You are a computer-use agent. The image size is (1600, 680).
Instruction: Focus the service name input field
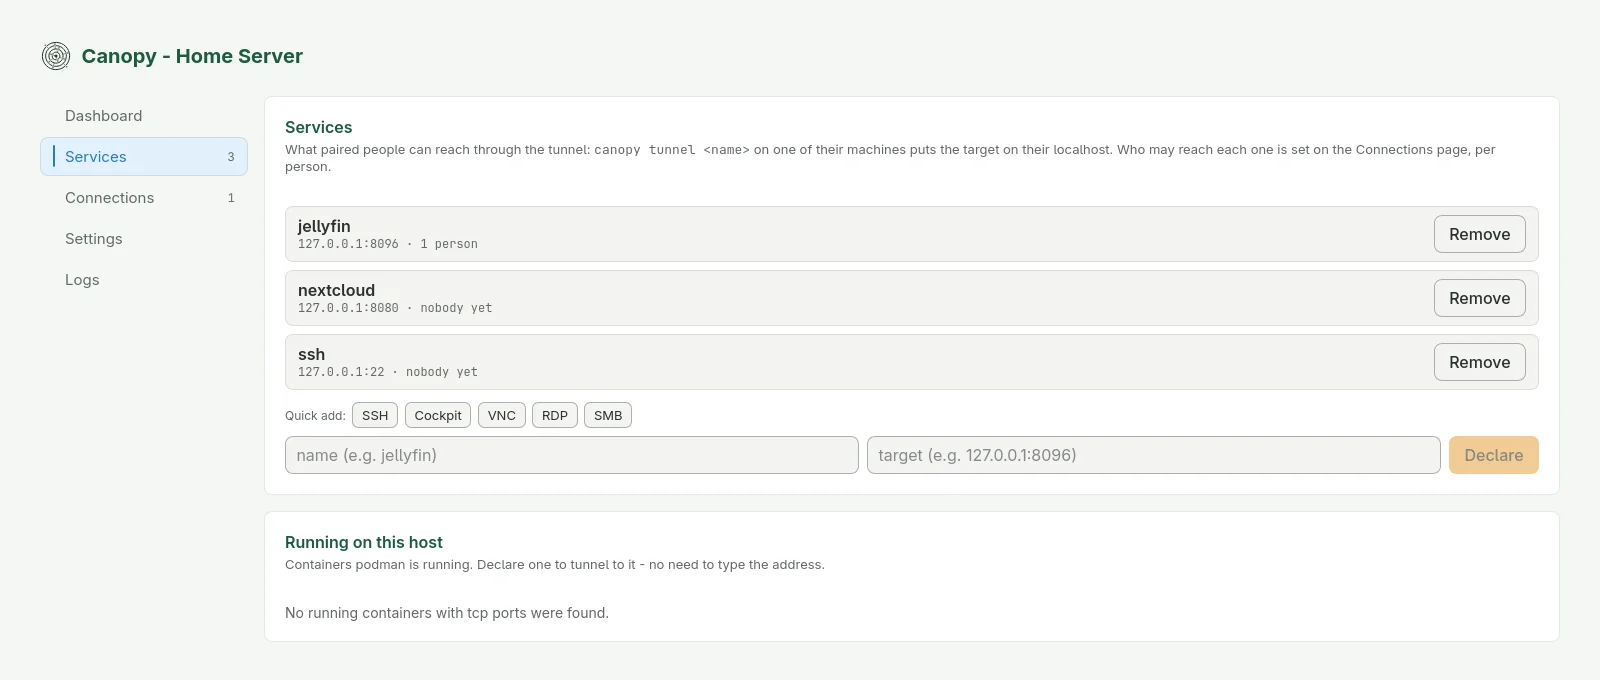click(x=572, y=455)
